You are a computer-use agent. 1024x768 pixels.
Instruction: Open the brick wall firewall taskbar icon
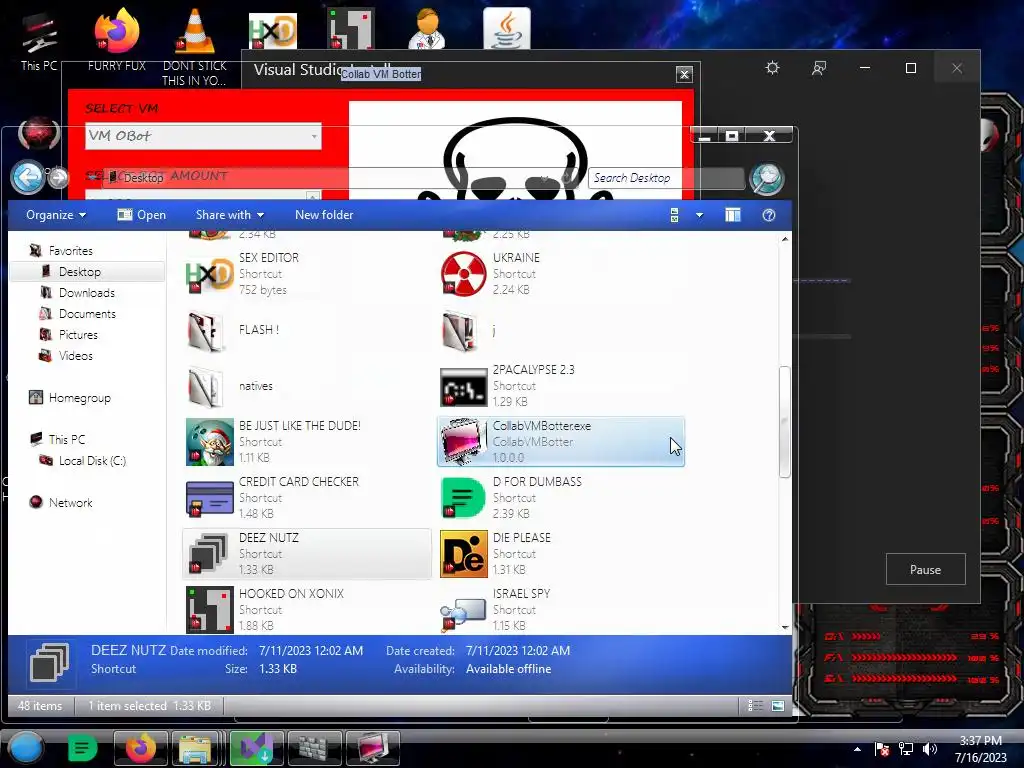[315, 748]
